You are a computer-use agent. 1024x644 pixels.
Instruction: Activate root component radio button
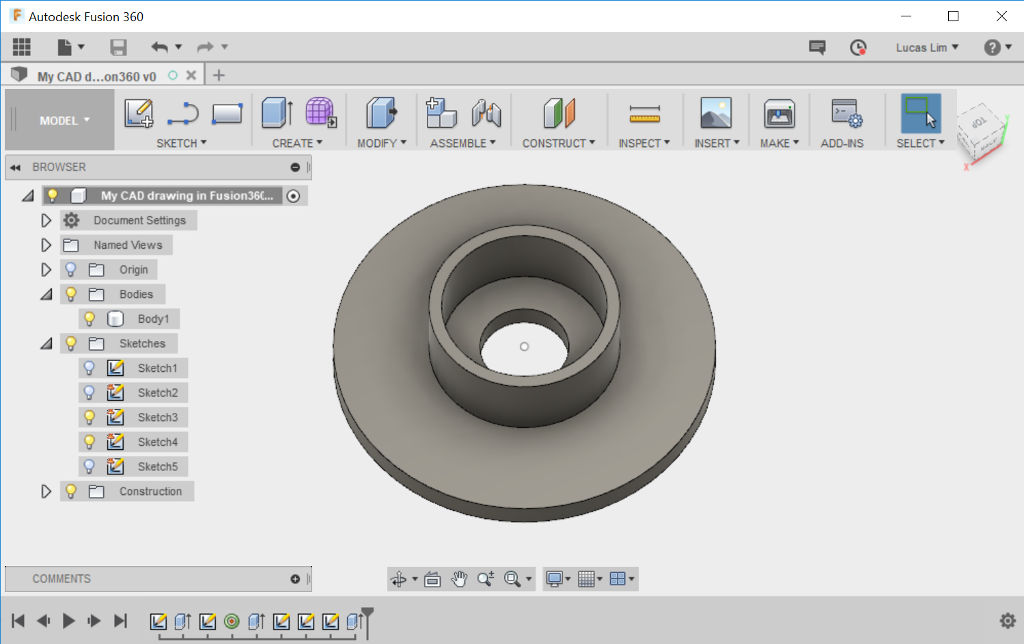293,196
